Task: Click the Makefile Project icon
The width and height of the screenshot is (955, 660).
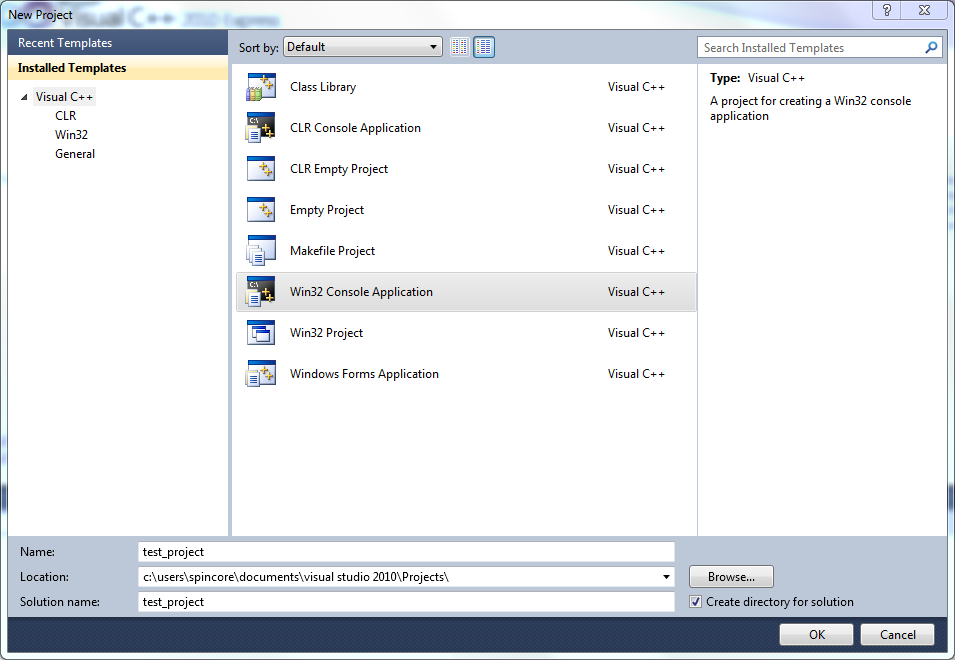Action: (260, 252)
